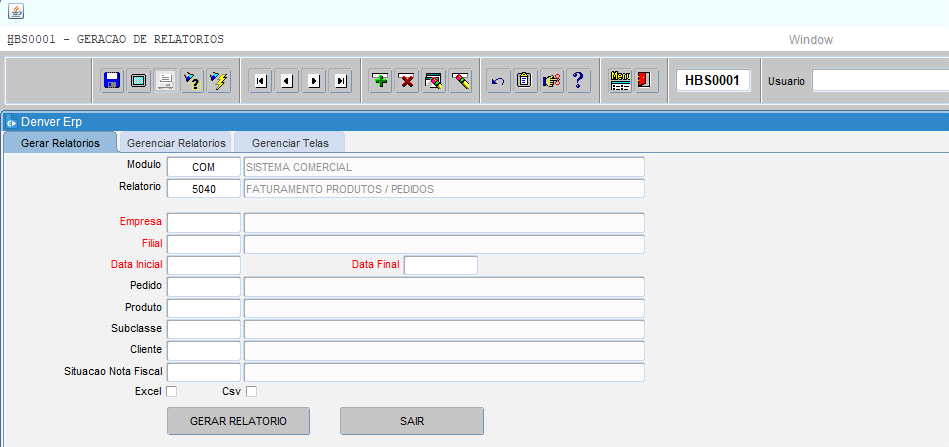Enable the Csv checkbox

coord(252,391)
